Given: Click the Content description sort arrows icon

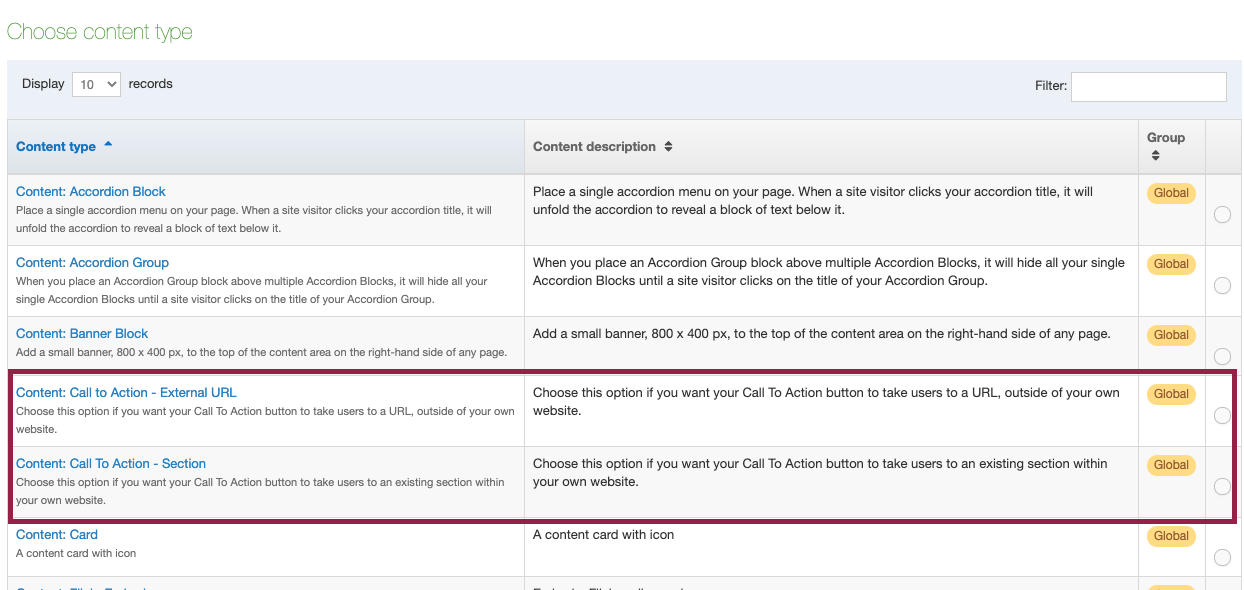Looking at the screenshot, I should (668, 146).
